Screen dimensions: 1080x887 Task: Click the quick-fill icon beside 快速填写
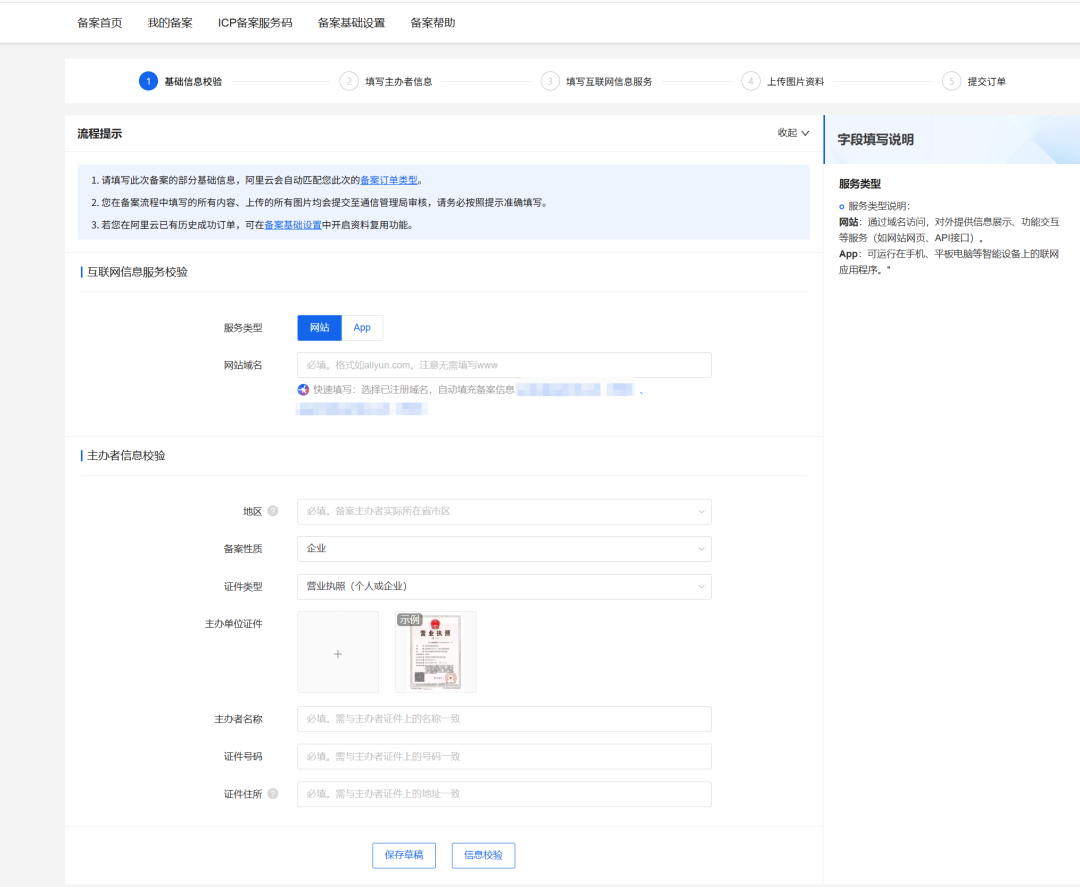pyautogui.click(x=303, y=390)
